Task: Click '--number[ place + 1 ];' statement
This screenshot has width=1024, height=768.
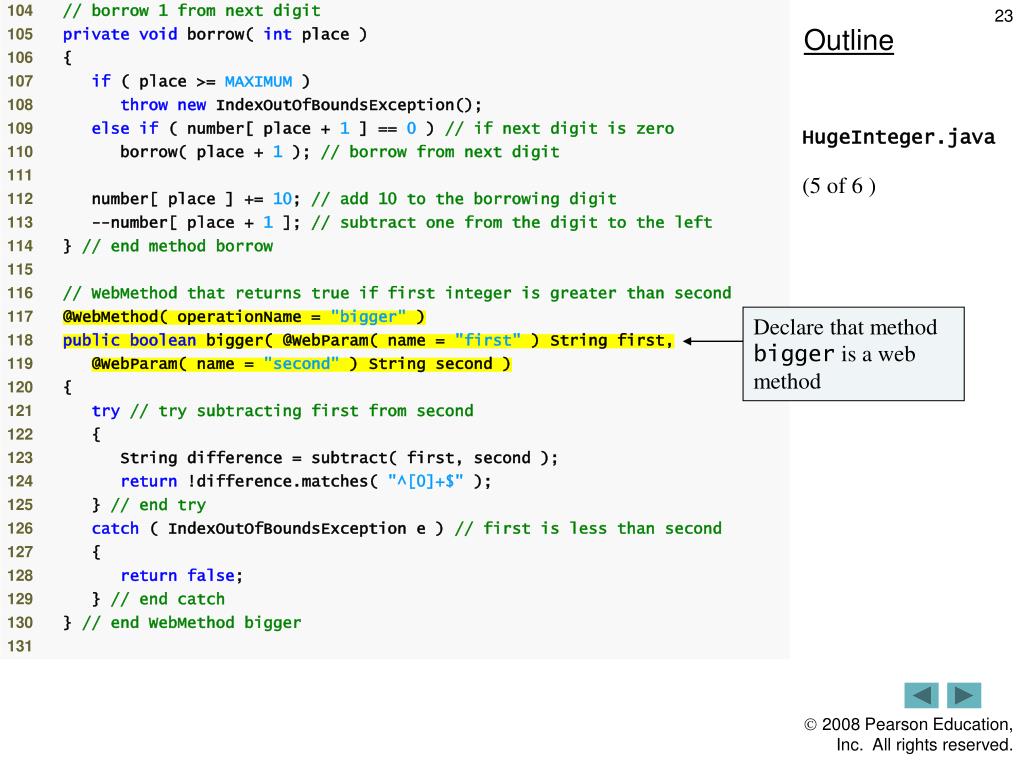Action: [x=196, y=223]
